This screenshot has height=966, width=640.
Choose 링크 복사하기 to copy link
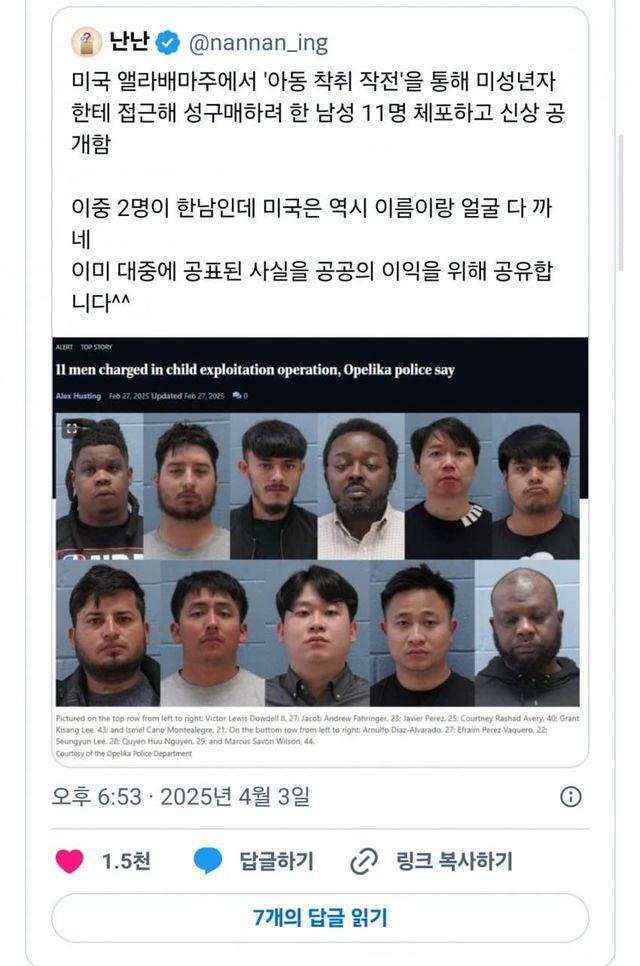pyautogui.click(x=454, y=861)
